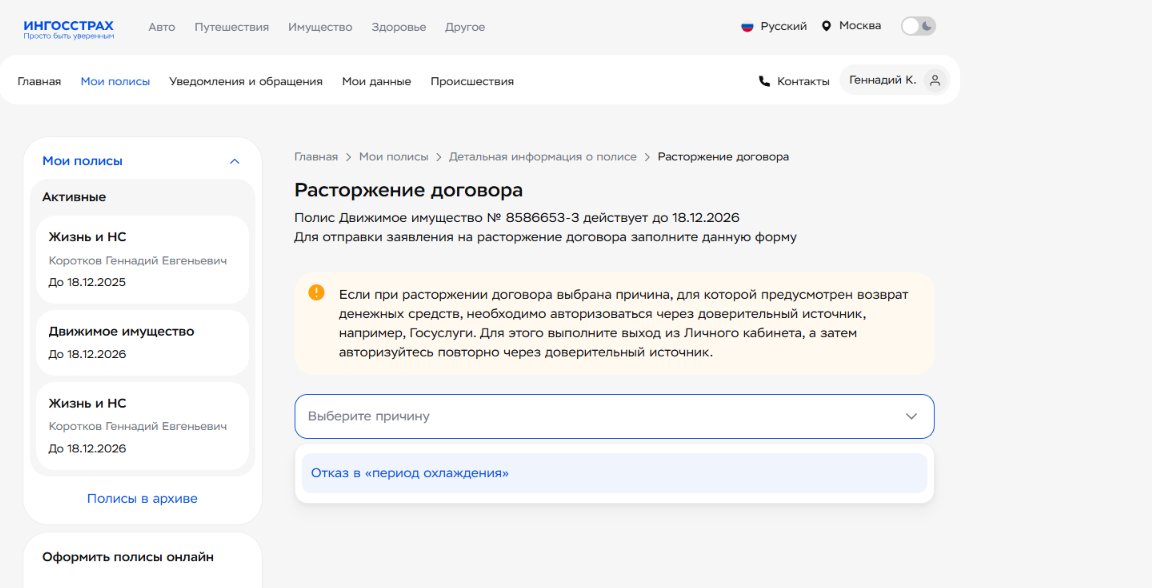The image size is (1152, 588).
Task: Open the Путешествия menu
Action: pyautogui.click(x=231, y=27)
